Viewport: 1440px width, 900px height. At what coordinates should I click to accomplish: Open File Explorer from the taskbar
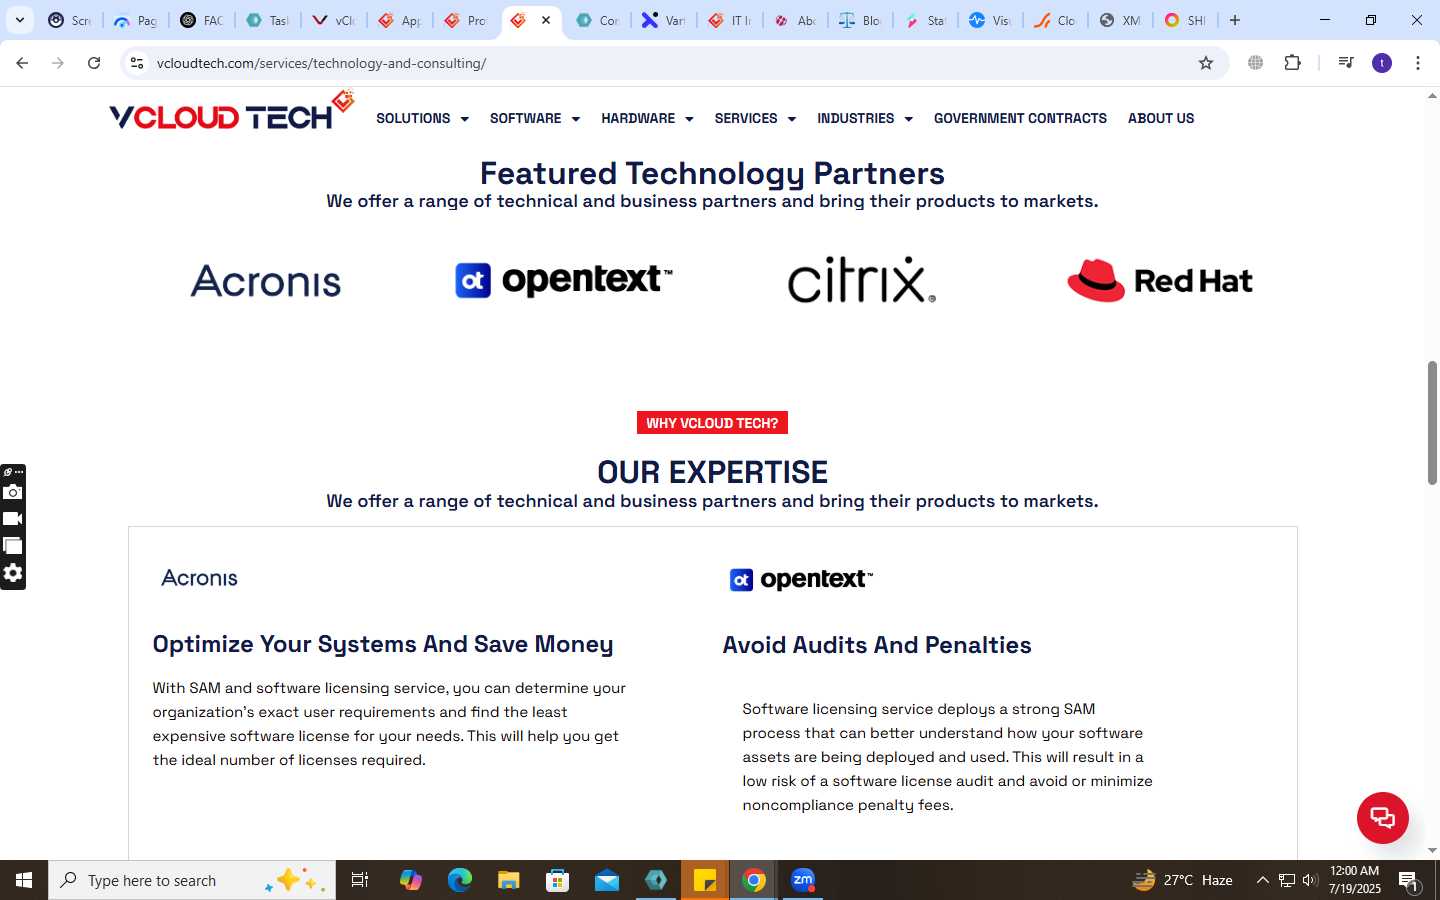[509, 880]
